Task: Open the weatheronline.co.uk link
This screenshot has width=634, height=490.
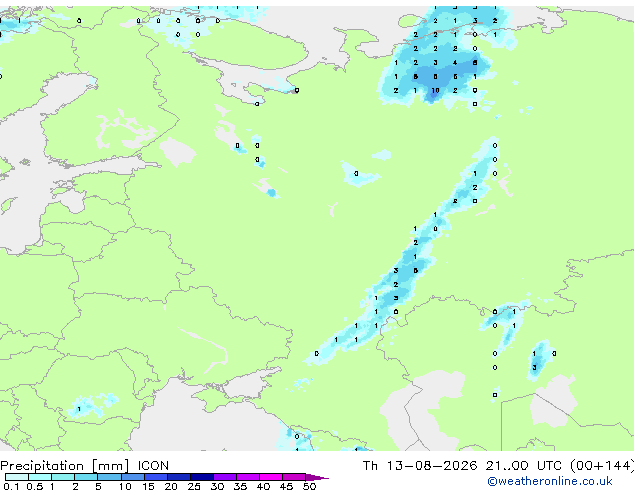Action: click(550, 482)
